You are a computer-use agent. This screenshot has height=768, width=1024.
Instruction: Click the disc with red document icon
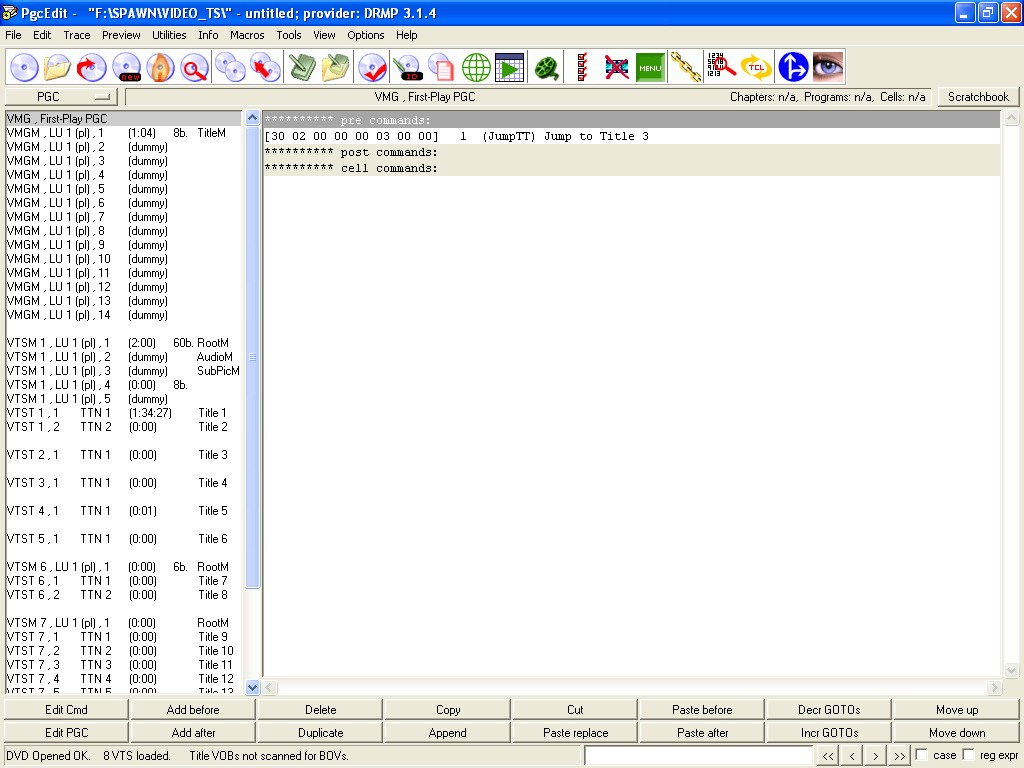442,67
